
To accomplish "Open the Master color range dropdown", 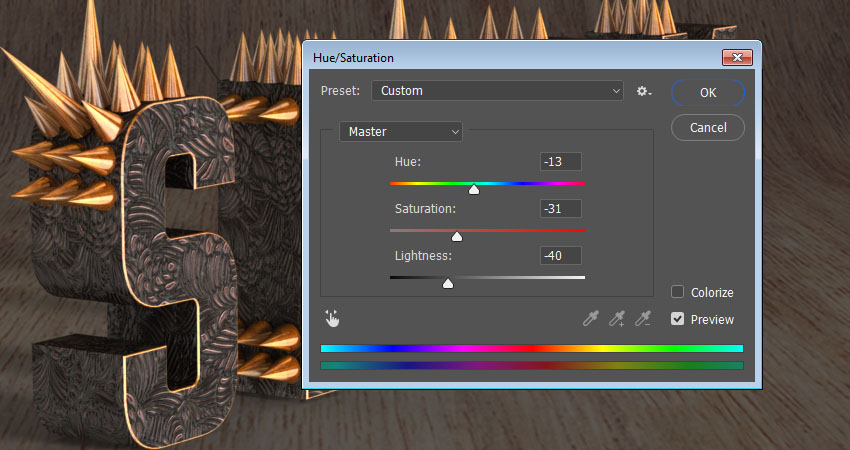I will 401,132.
